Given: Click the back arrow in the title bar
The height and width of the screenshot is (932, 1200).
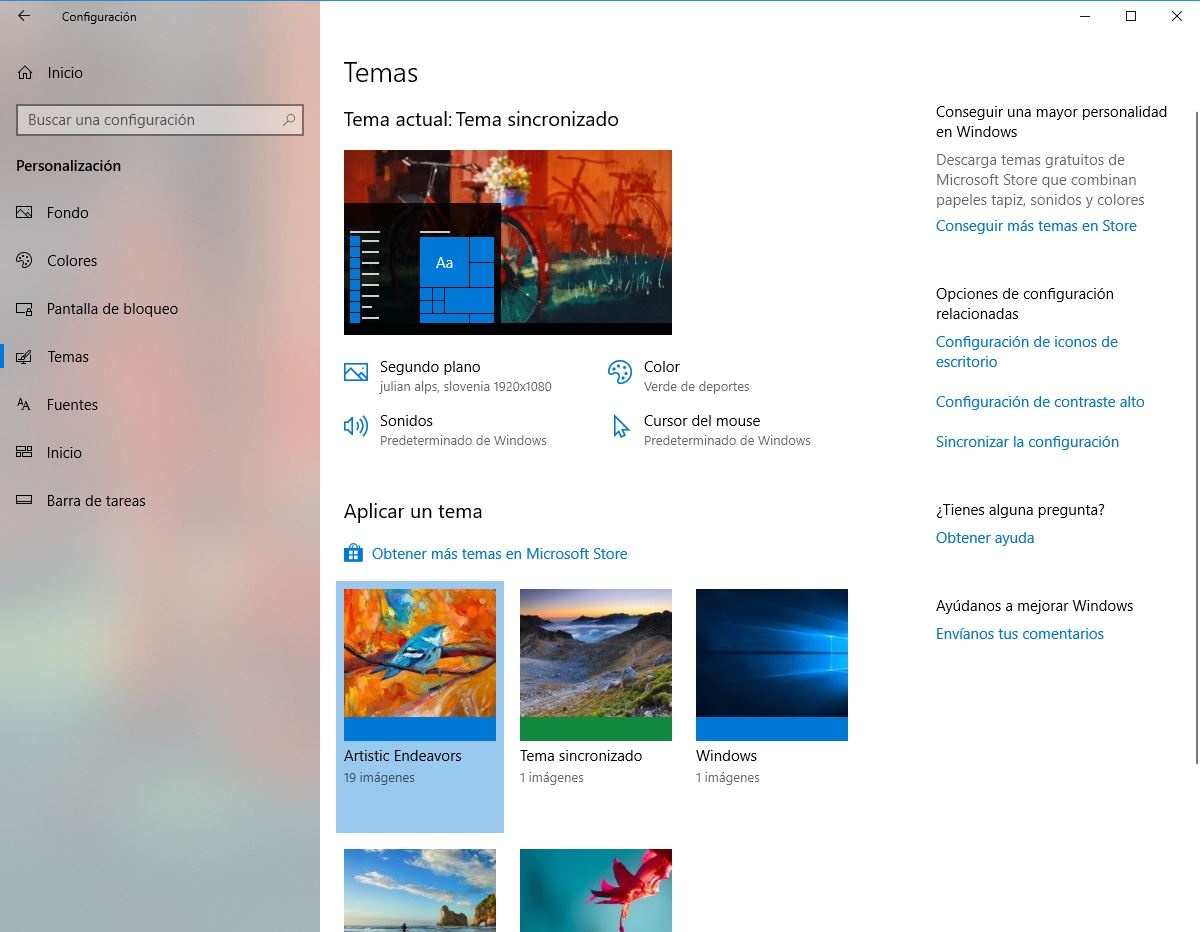Looking at the screenshot, I should click(24, 16).
